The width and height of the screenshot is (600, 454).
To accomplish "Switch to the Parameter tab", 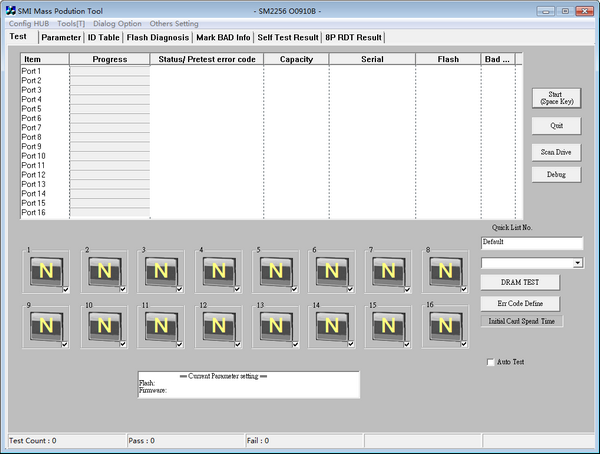I will coord(61,37).
